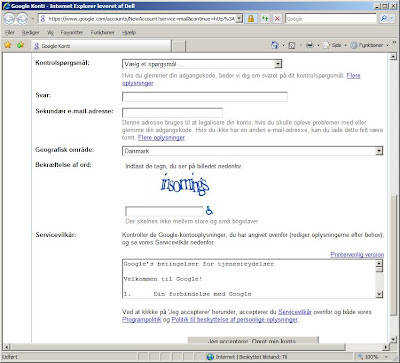Open the Funktioner tools menu in command bar

[369, 45]
